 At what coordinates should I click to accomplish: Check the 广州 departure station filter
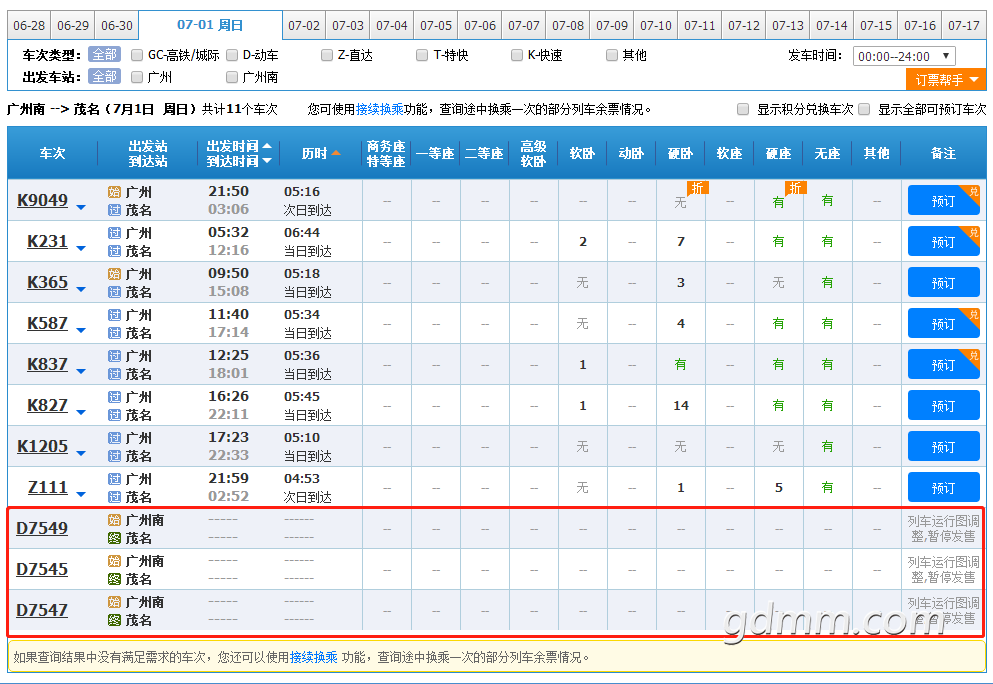coord(137,77)
